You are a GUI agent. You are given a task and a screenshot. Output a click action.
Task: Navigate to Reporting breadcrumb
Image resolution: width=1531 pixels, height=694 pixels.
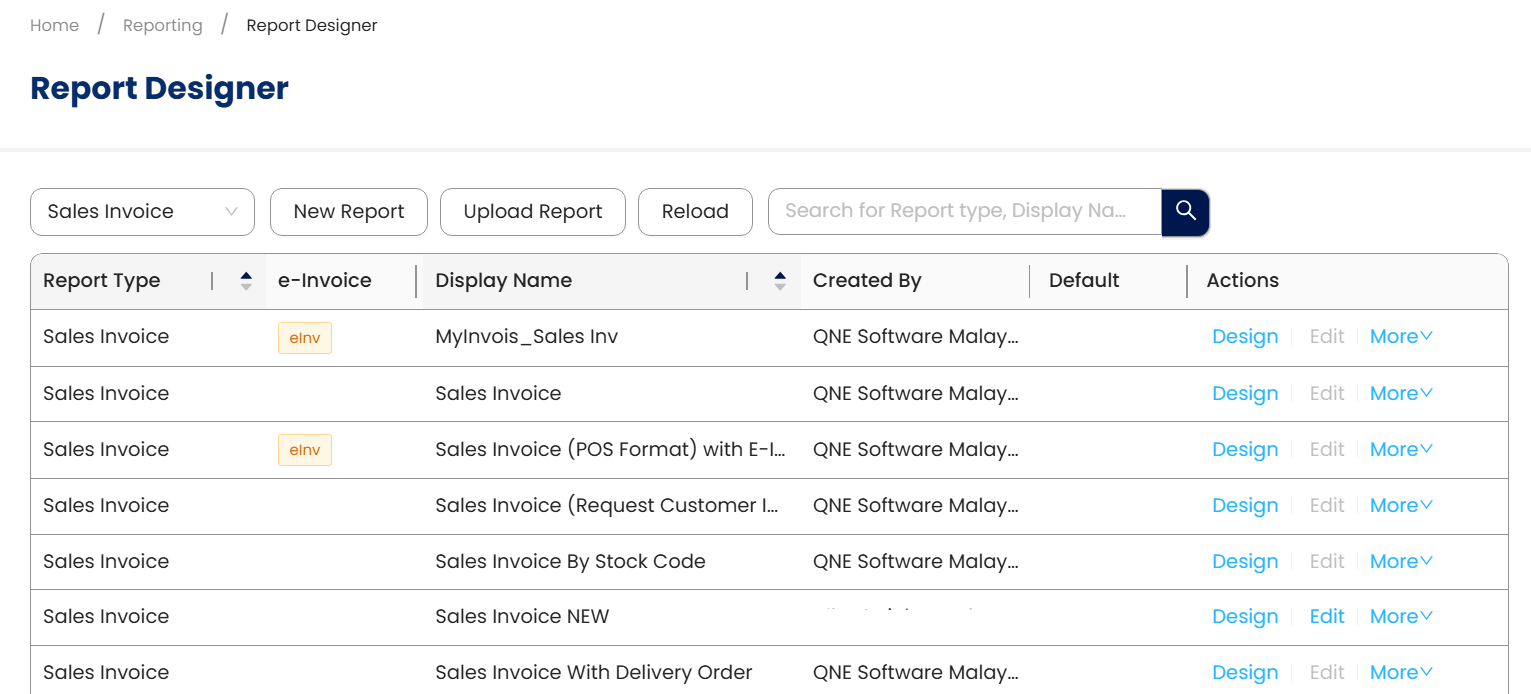pos(163,26)
